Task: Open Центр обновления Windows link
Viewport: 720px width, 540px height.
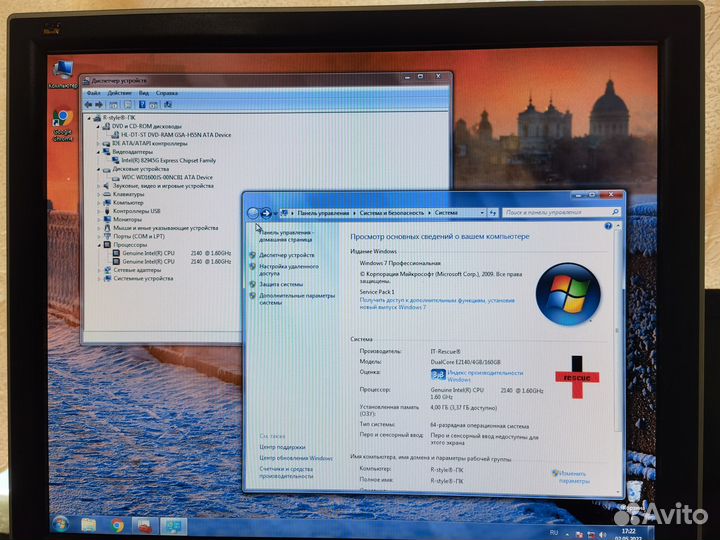Action: coord(296,458)
